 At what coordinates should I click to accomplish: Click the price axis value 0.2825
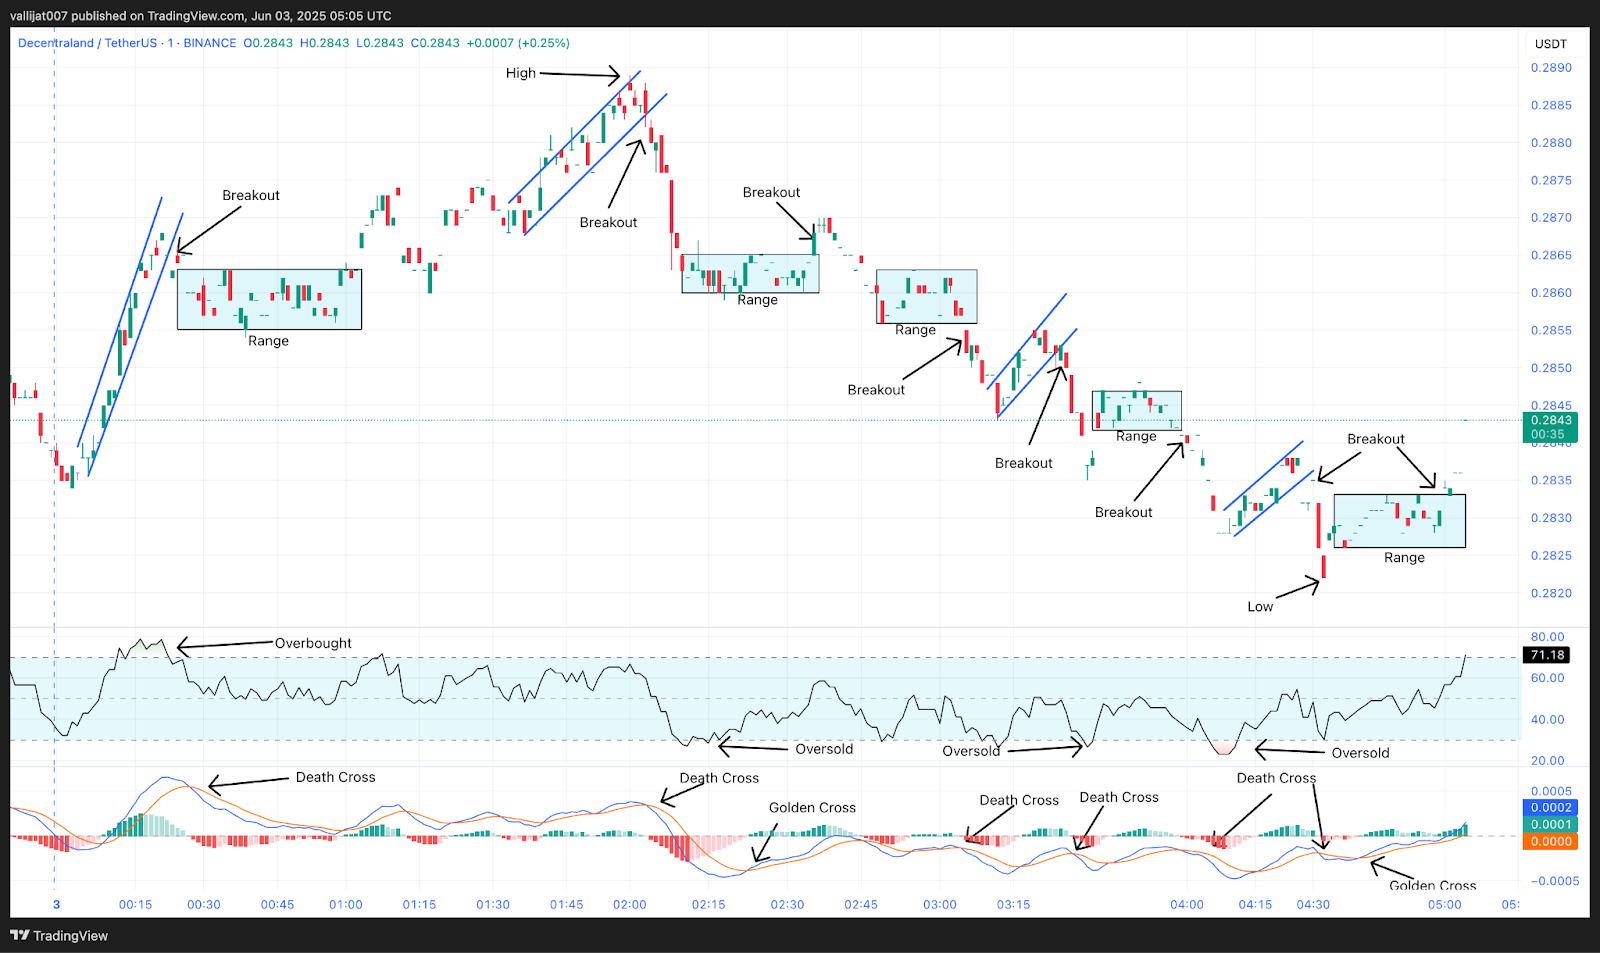click(1551, 556)
